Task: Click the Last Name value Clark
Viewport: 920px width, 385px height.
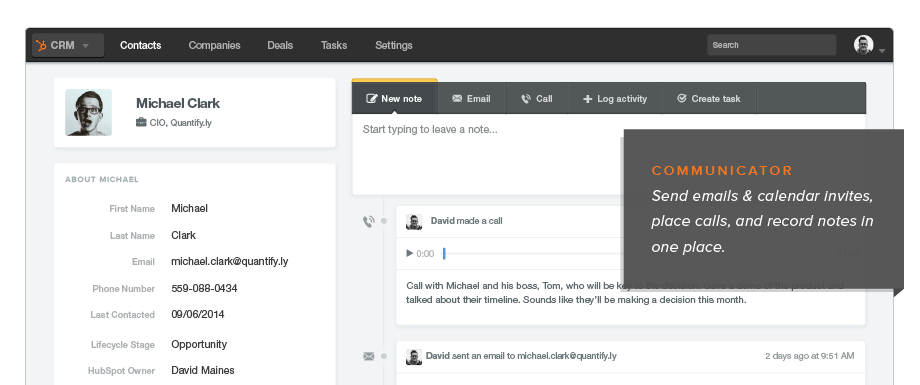Action: 184,235
